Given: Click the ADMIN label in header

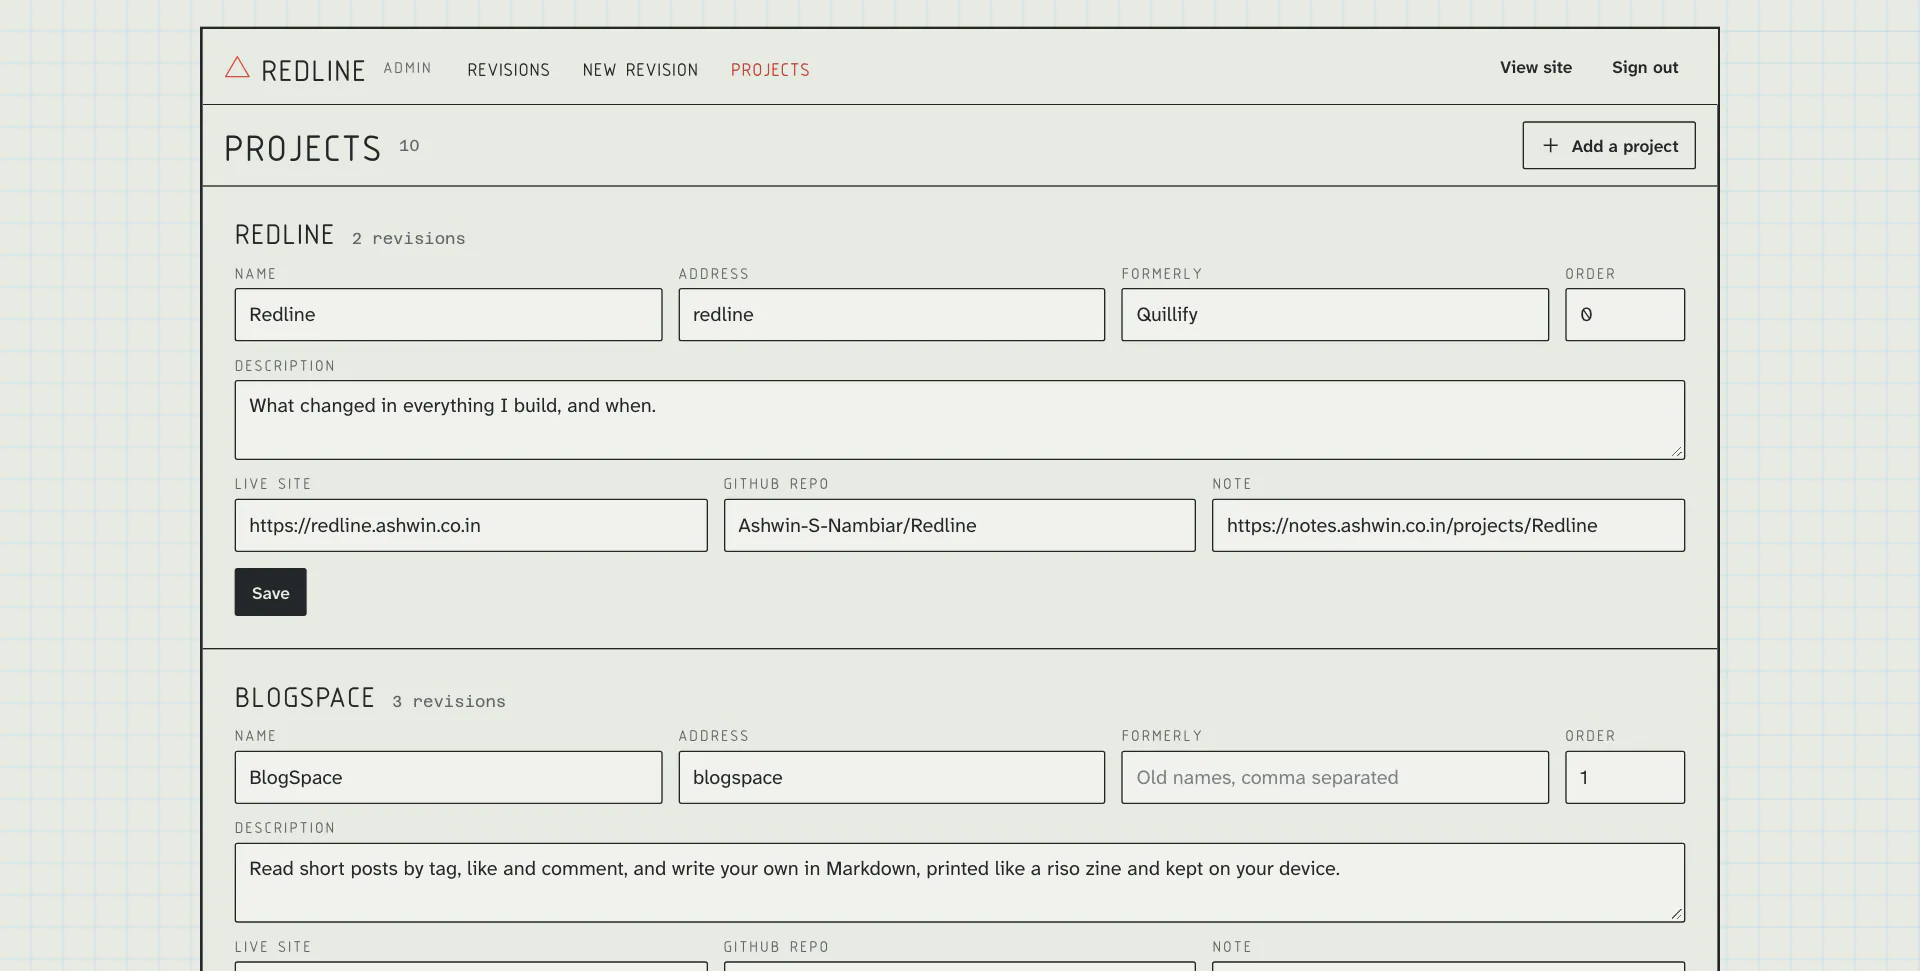Looking at the screenshot, I should coord(407,68).
